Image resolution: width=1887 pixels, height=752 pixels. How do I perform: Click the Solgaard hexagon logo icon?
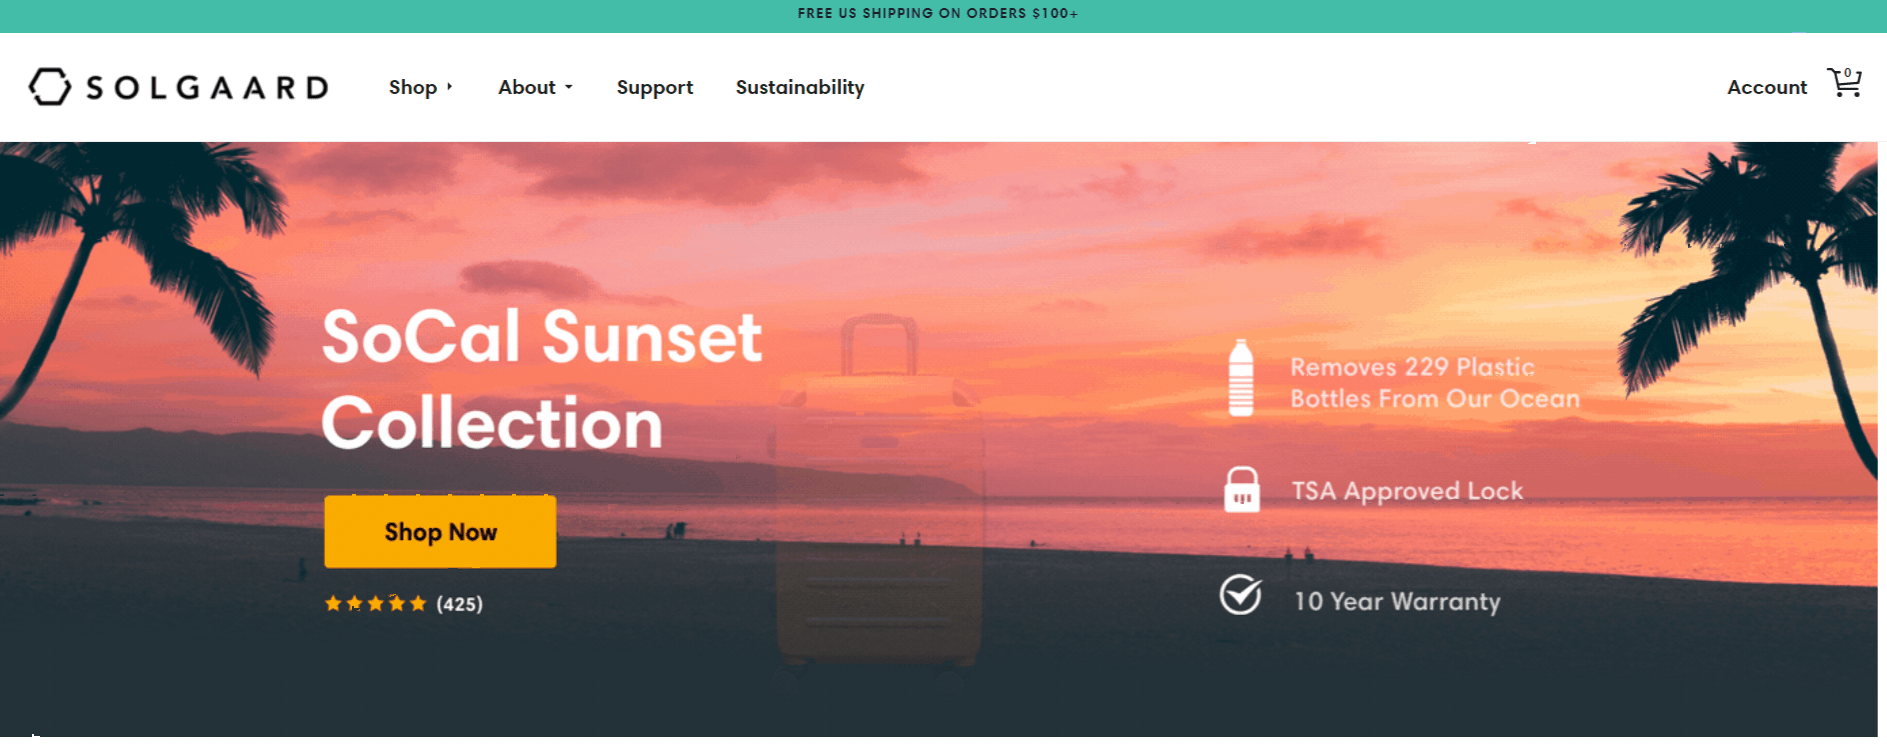click(50, 87)
